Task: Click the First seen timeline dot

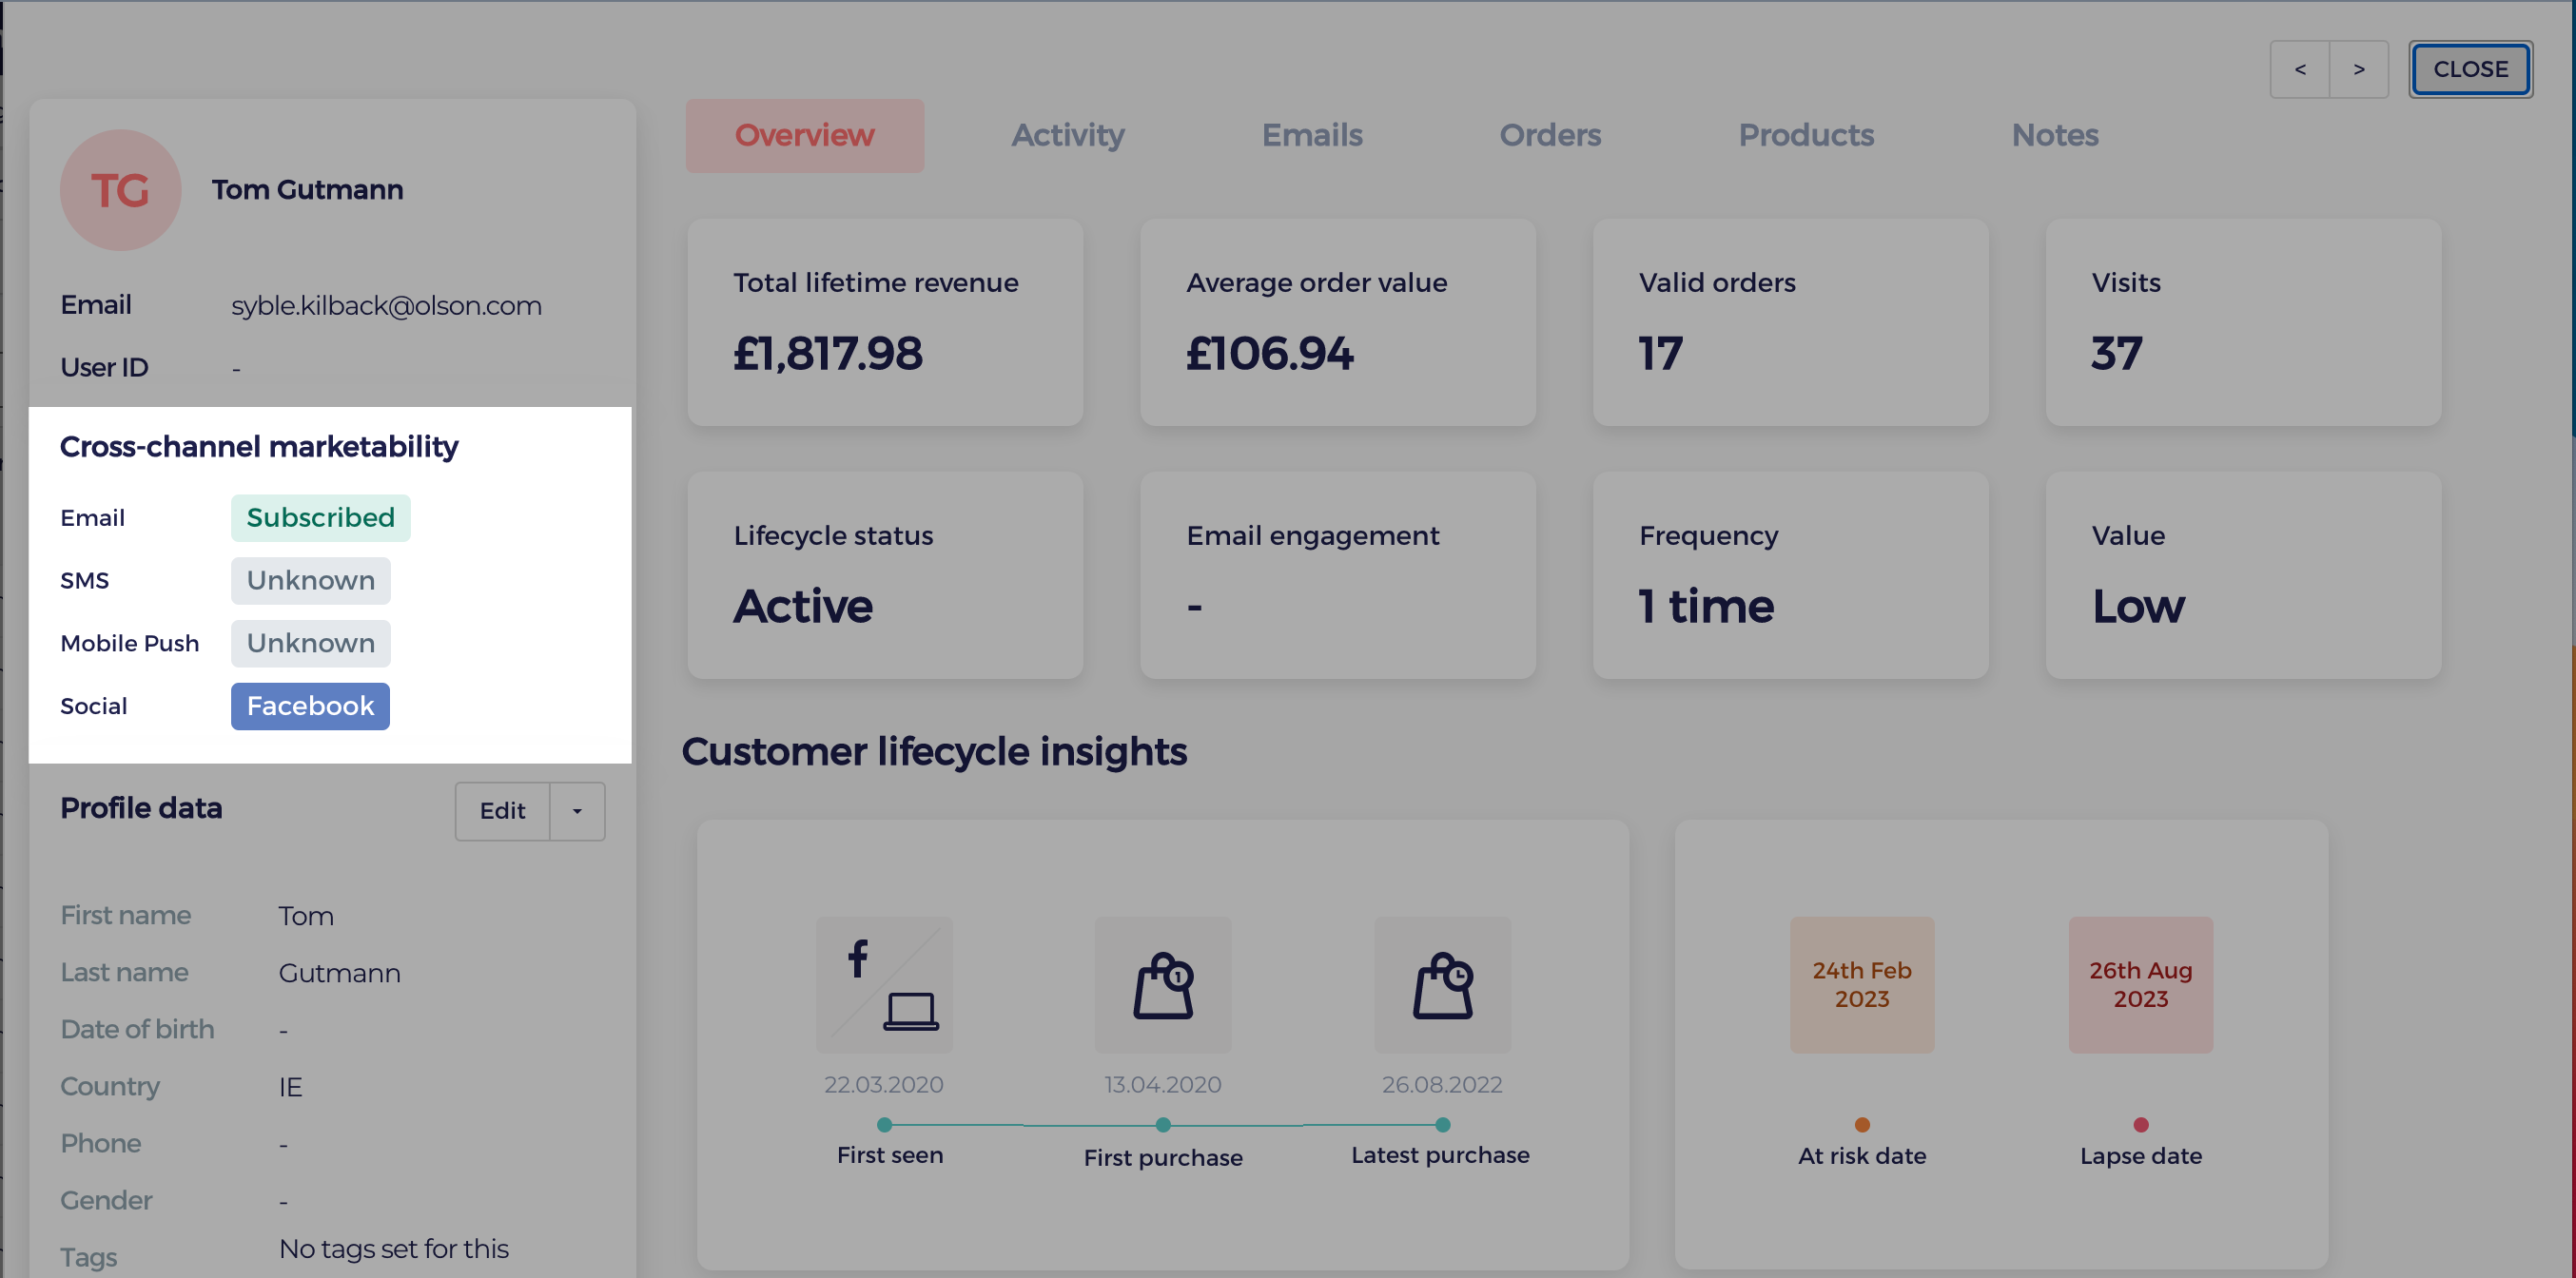Action: (x=884, y=1125)
